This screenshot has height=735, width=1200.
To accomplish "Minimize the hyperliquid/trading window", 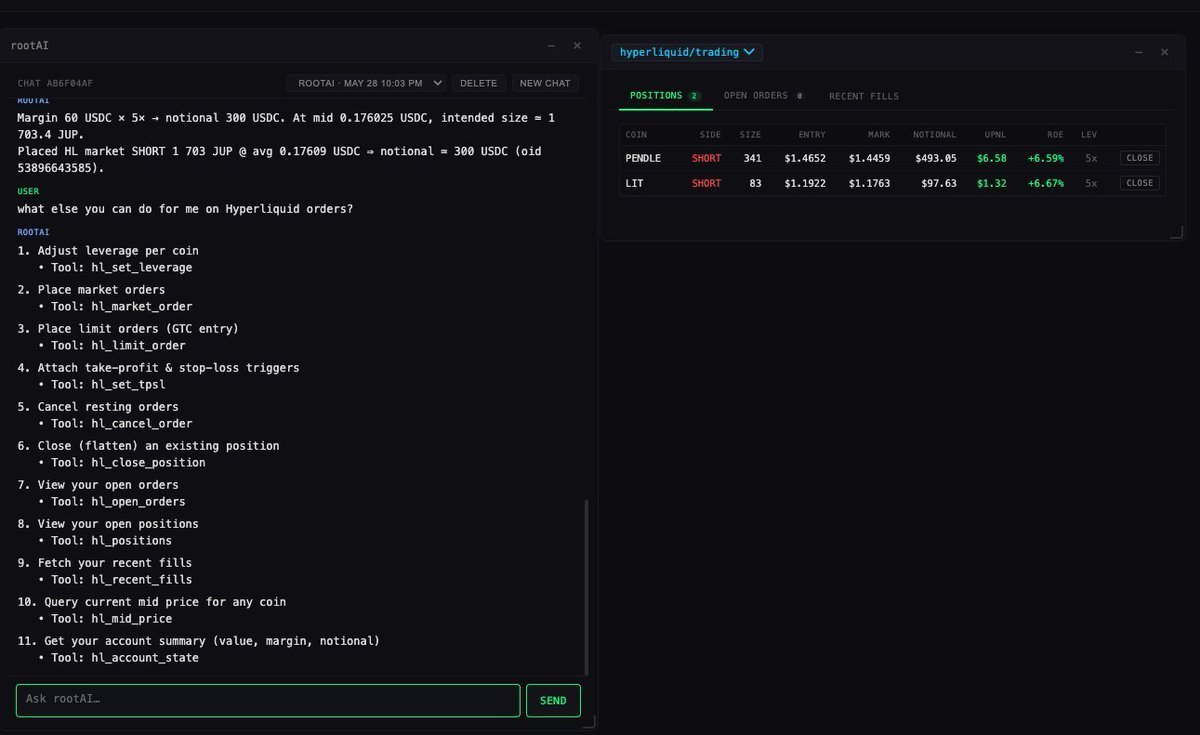I will (x=1138, y=52).
